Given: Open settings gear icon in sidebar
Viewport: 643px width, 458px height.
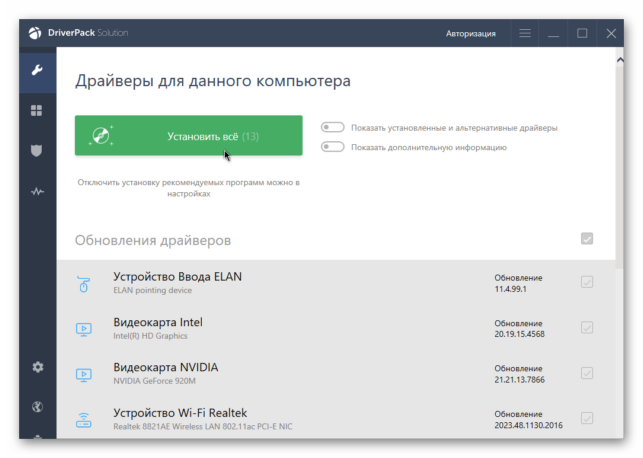Looking at the screenshot, I should (x=38, y=367).
